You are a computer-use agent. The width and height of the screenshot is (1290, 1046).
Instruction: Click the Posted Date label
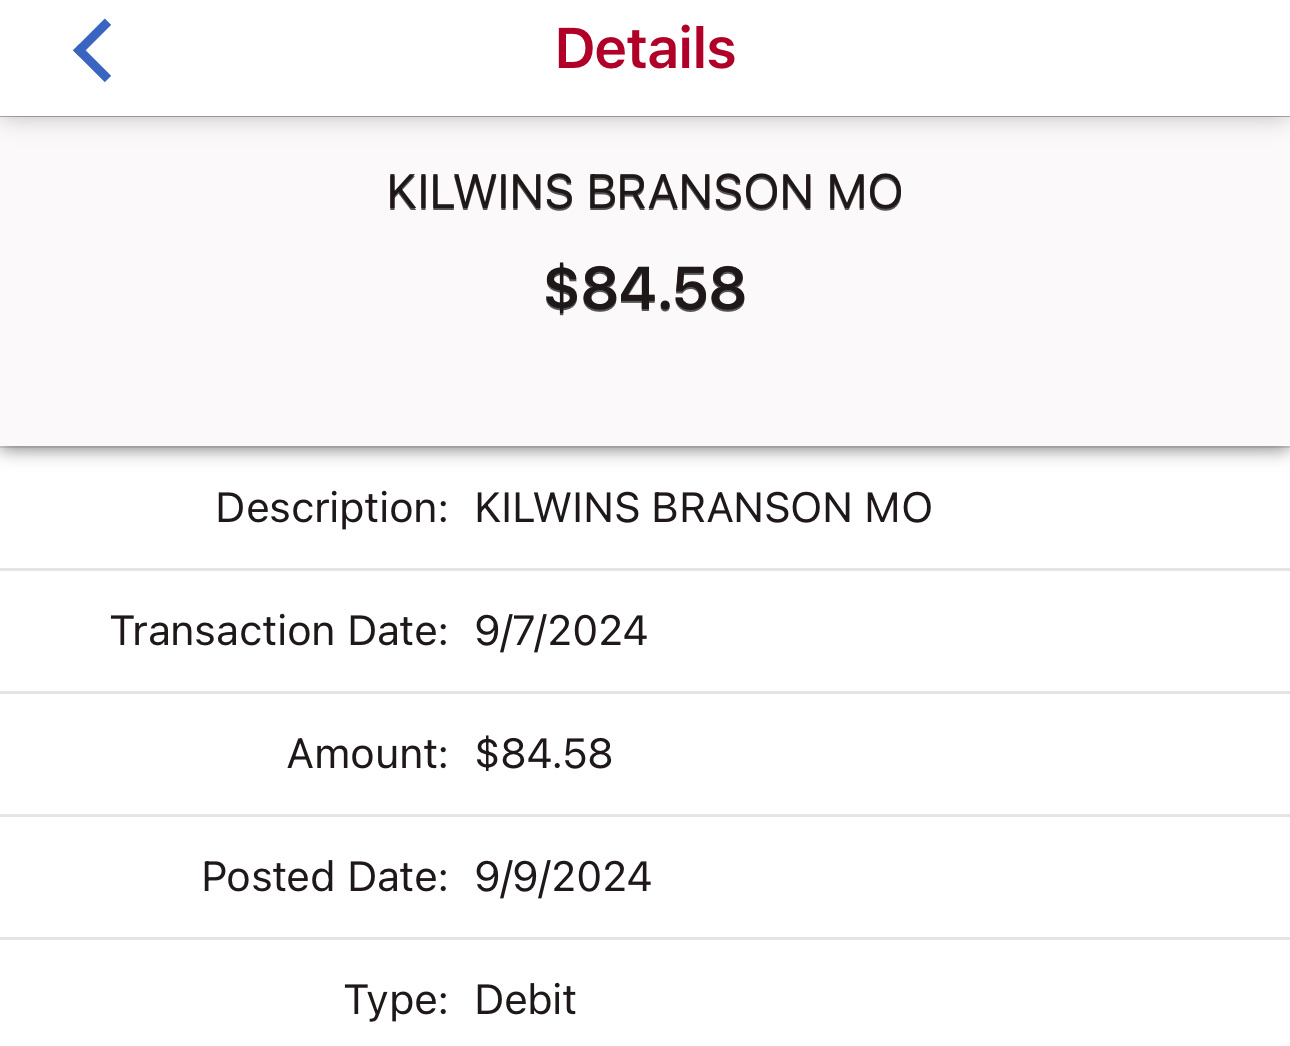click(325, 877)
